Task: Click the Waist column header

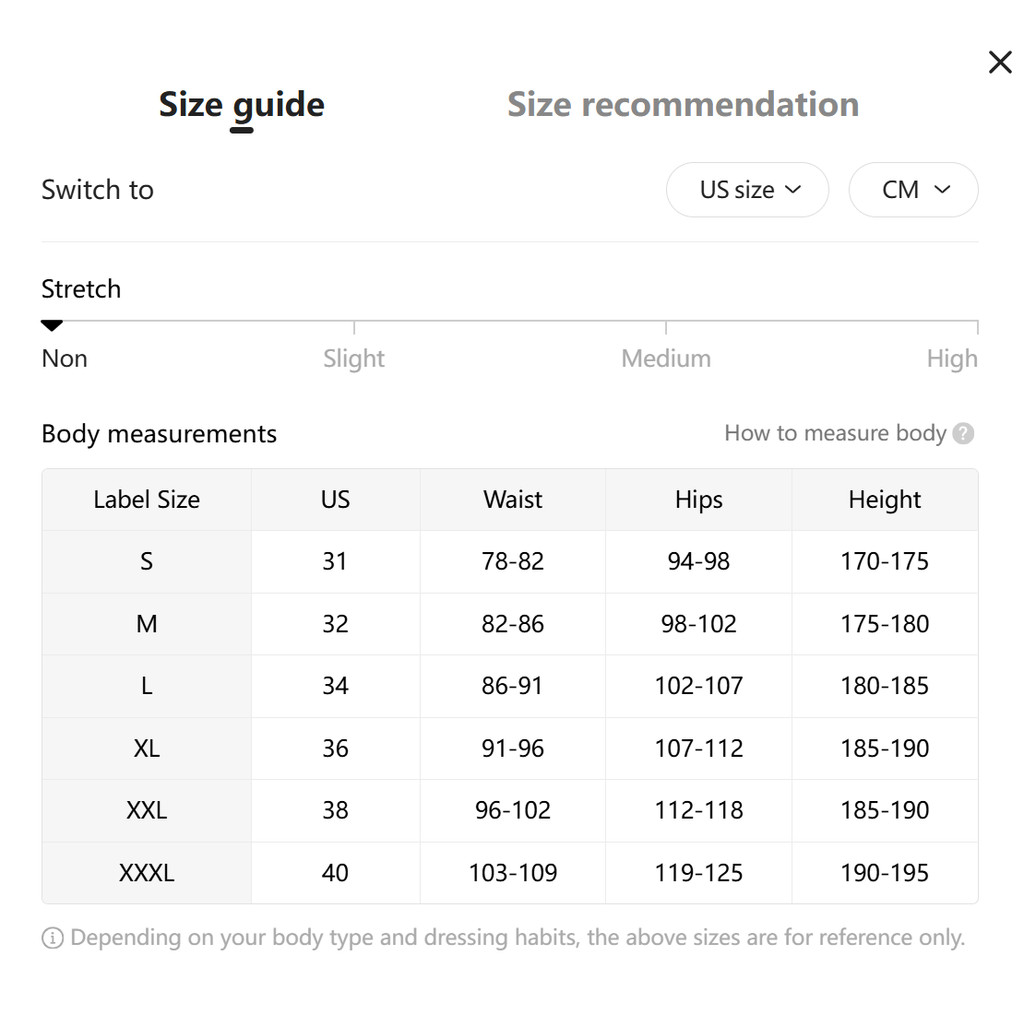Action: point(512,500)
